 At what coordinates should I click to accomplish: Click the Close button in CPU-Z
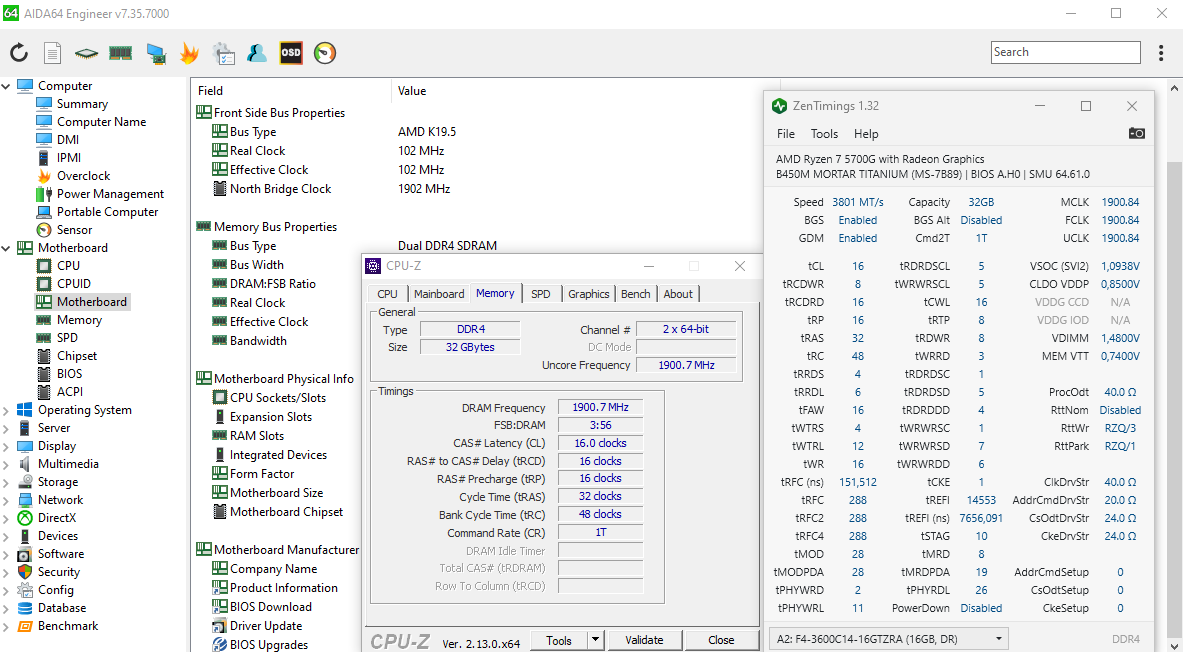click(721, 640)
